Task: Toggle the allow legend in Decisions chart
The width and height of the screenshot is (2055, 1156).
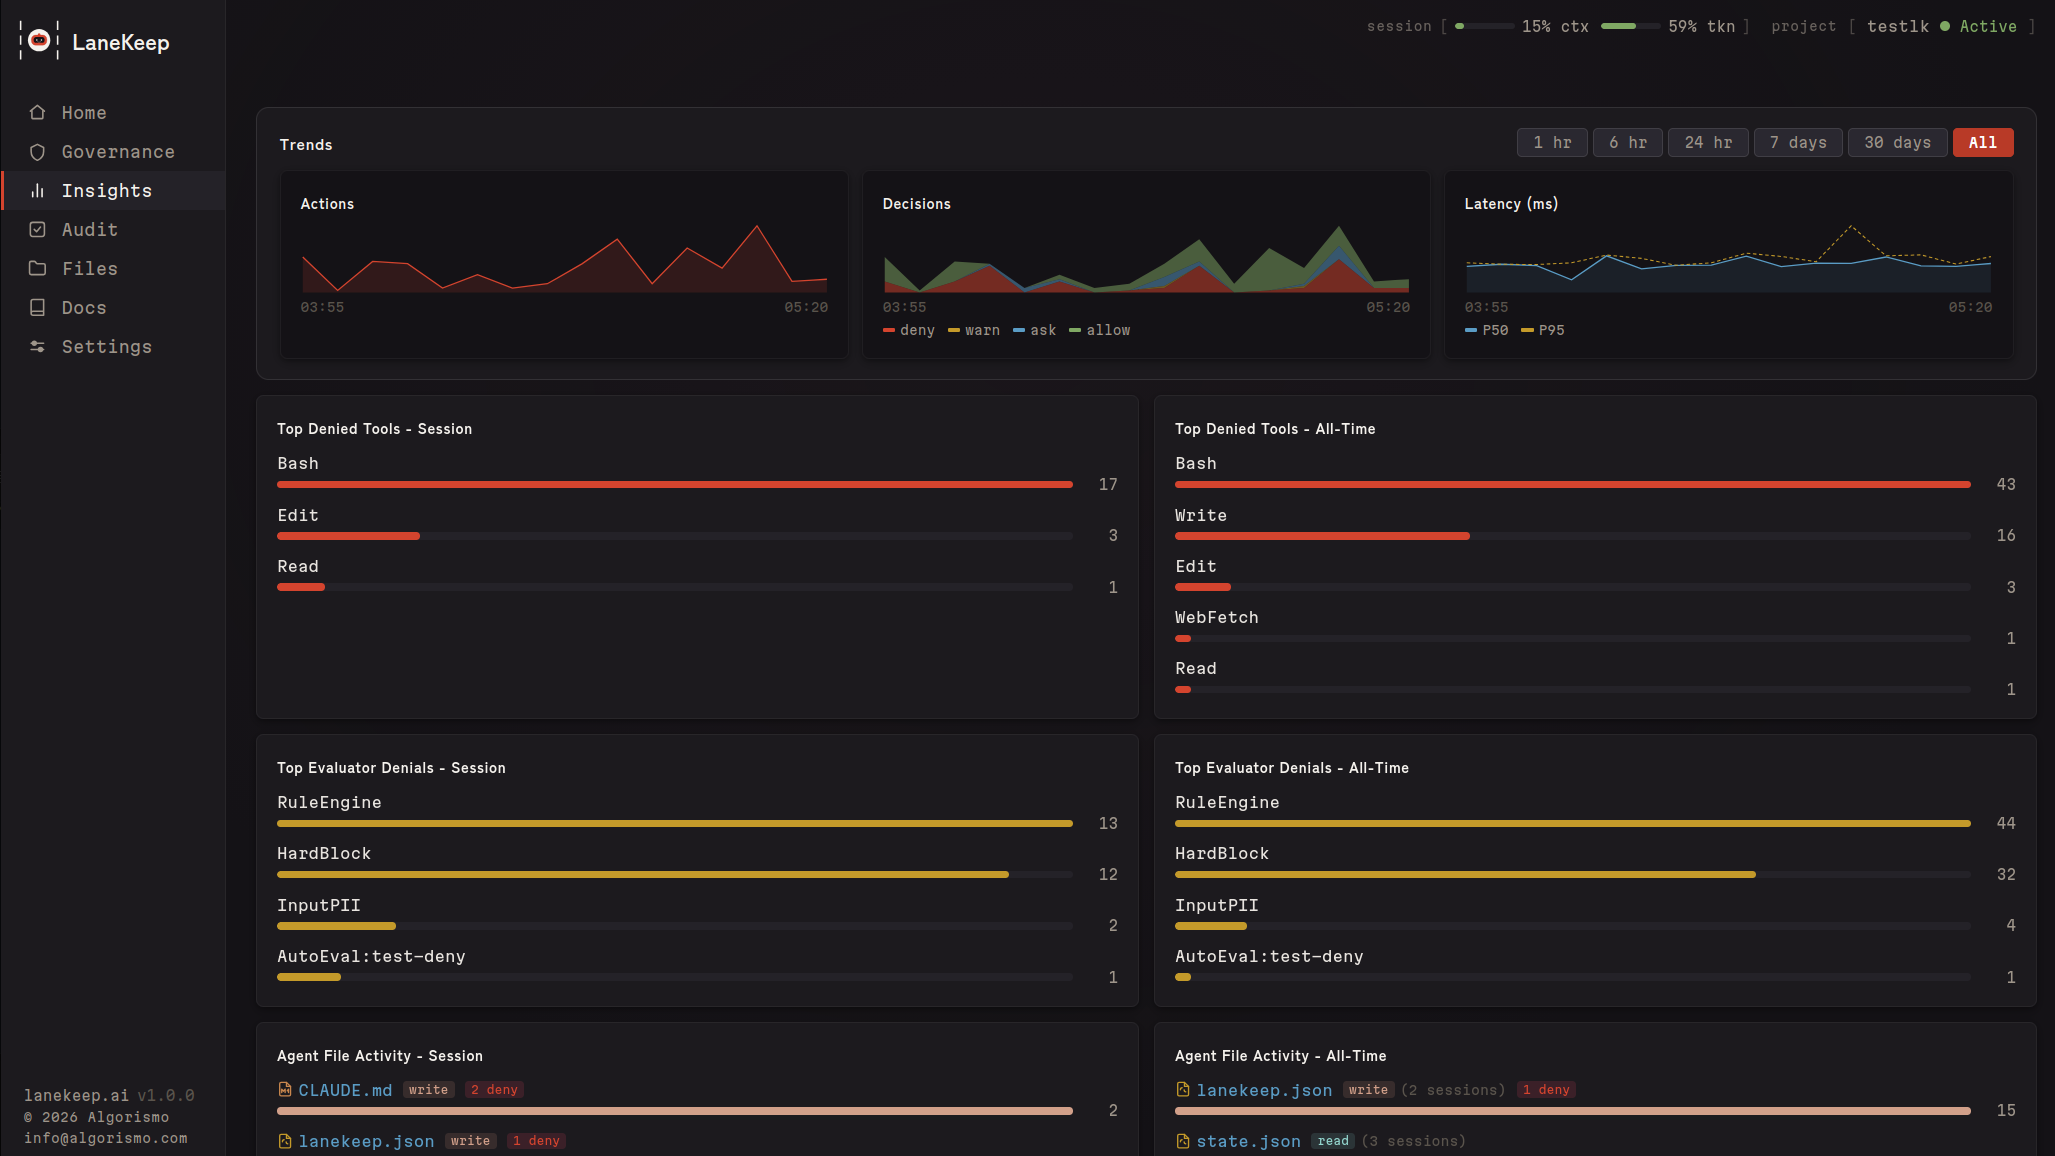Action: pyautogui.click(x=1100, y=330)
